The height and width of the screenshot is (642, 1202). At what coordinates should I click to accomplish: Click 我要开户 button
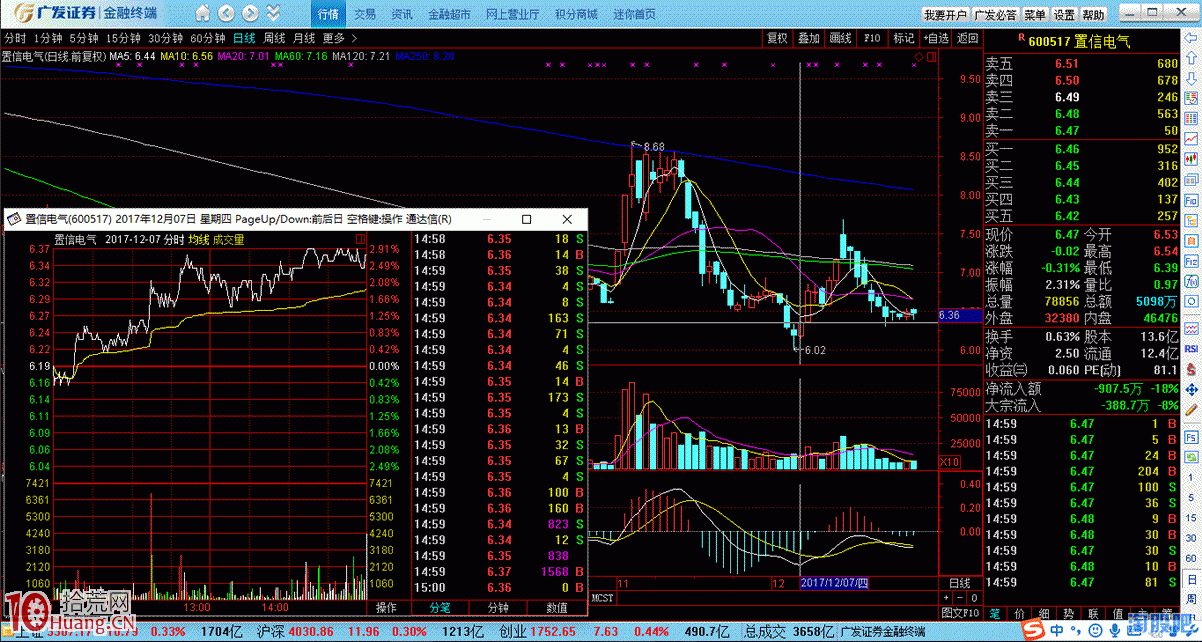(945, 15)
